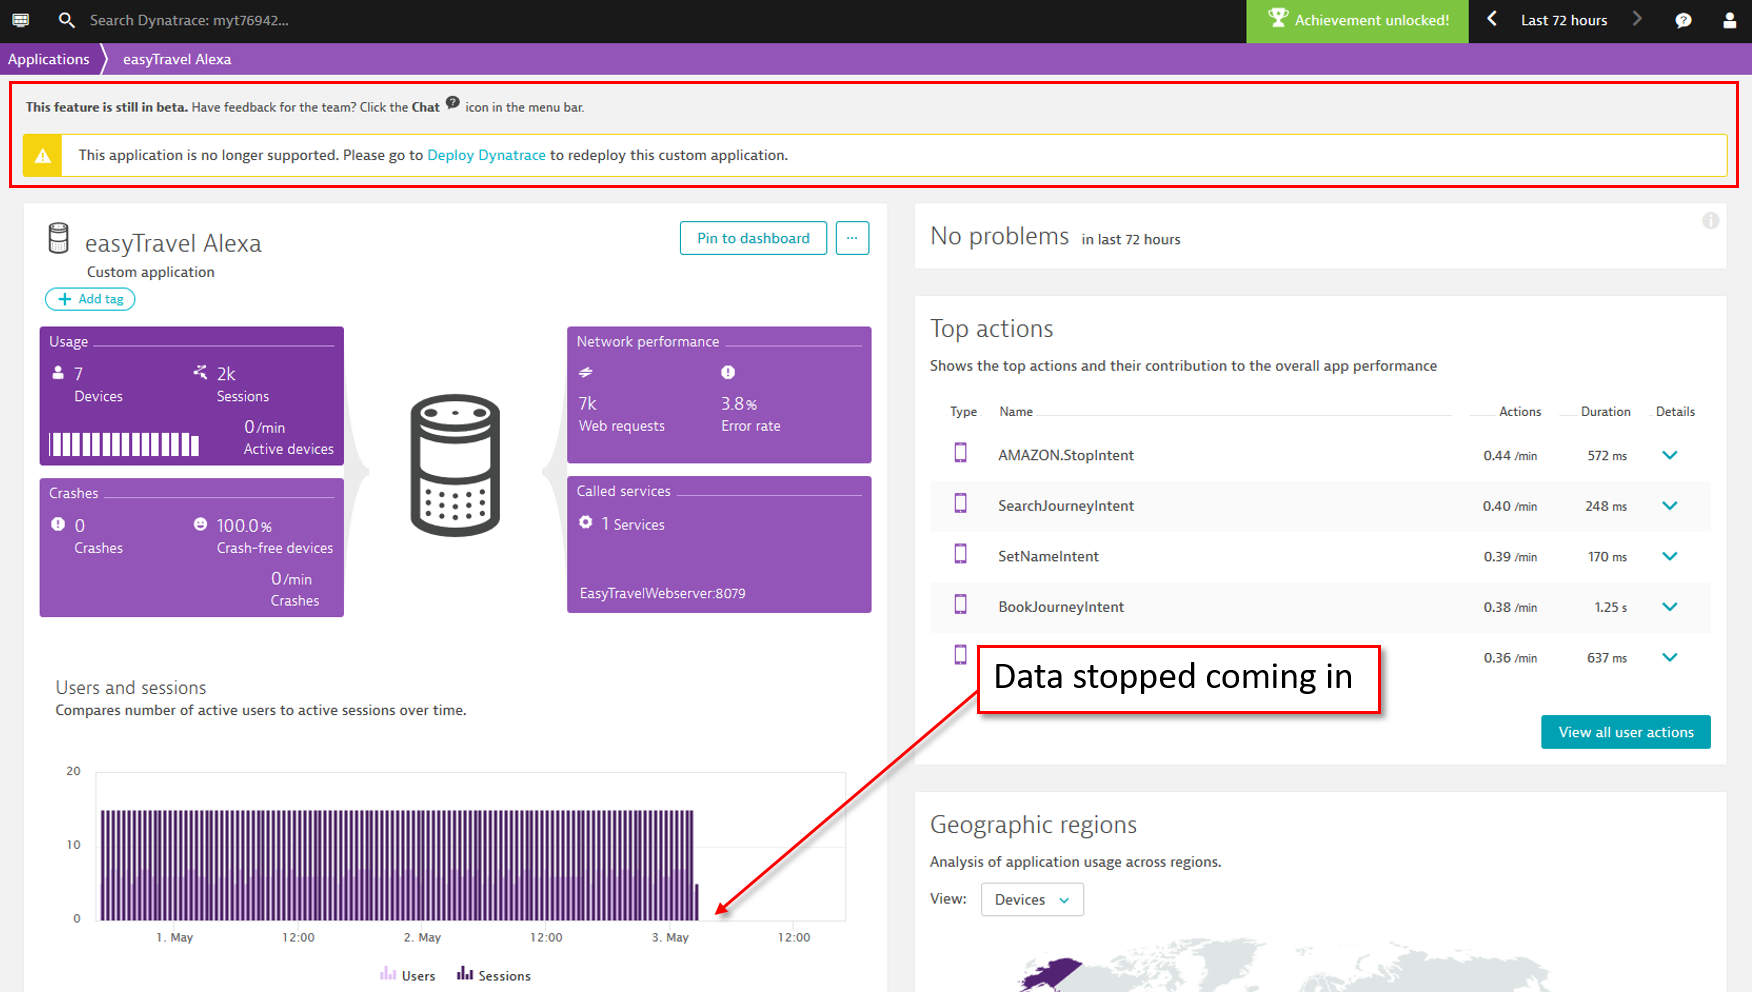1752x992 pixels.
Task: Expand details for SetNameIntent
Action: [1669, 556]
